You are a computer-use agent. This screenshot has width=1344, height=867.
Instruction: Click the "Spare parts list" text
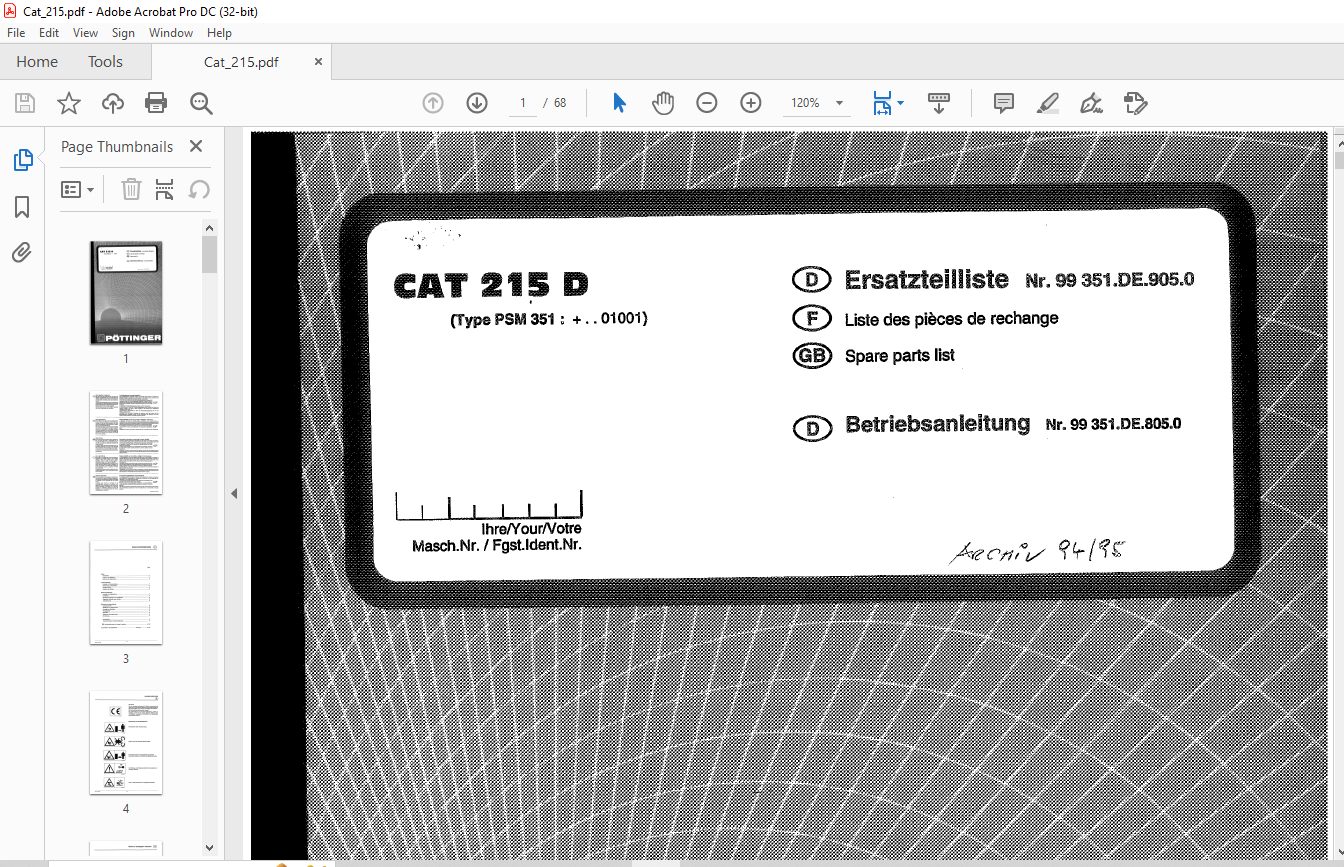click(x=899, y=355)
